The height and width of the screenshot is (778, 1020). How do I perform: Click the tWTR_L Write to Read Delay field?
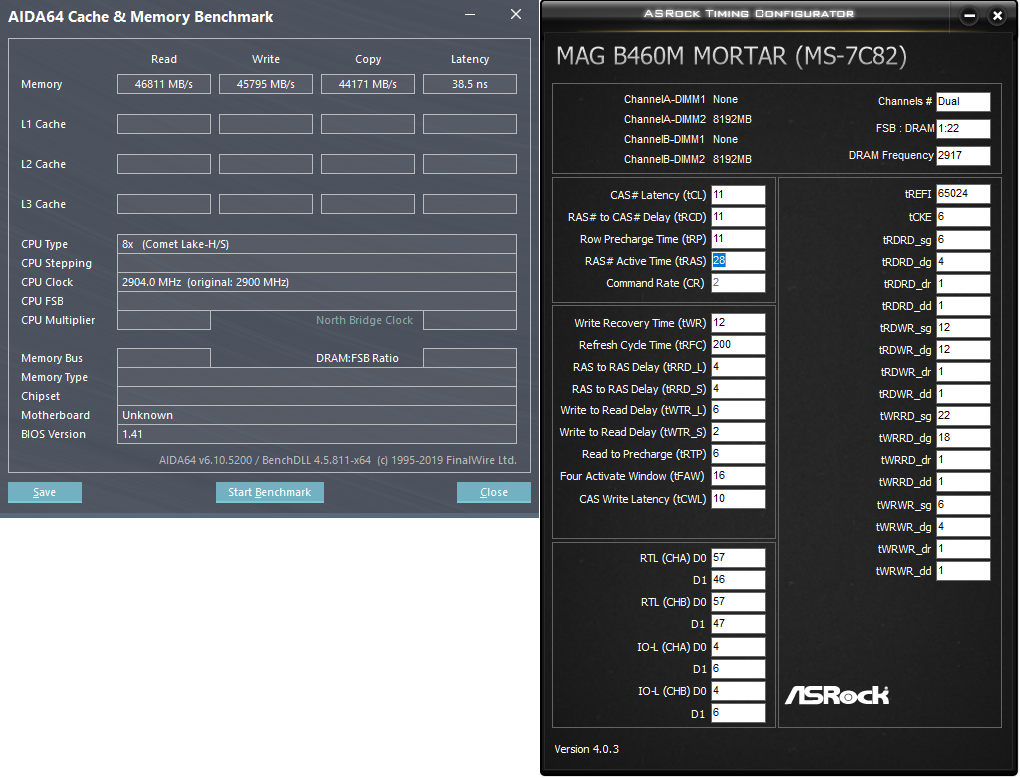click(738, 410)
